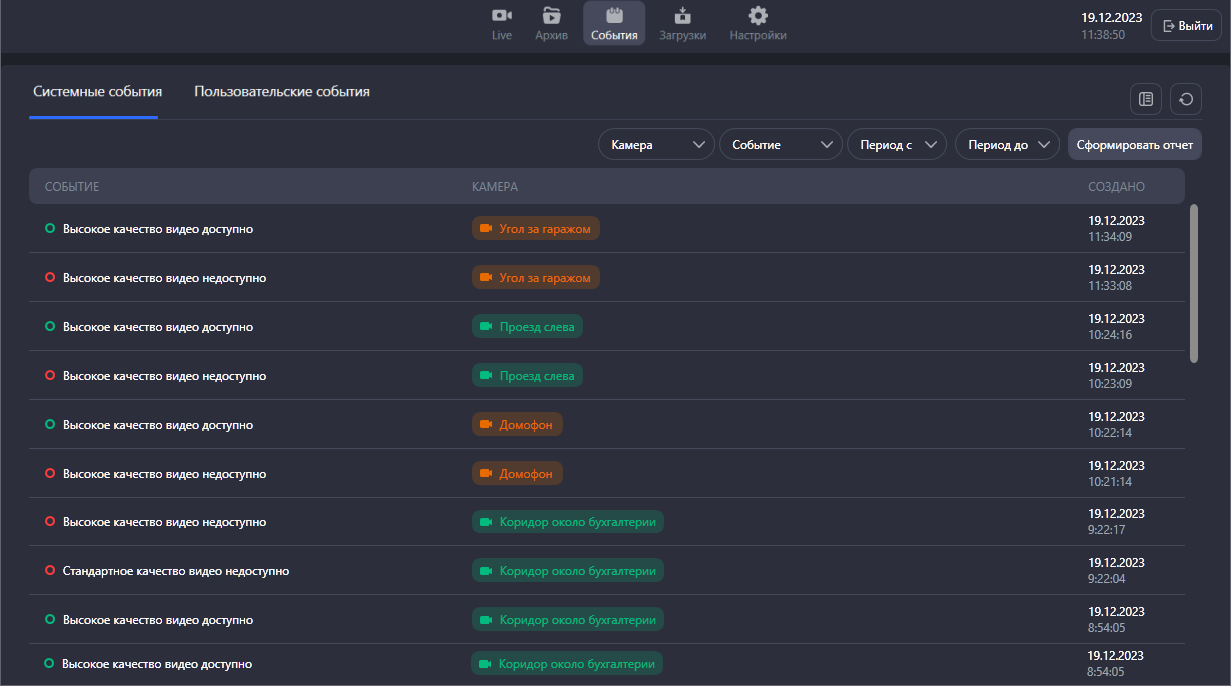
Task: Click the list view layout icon
Action: [1146, 99]
